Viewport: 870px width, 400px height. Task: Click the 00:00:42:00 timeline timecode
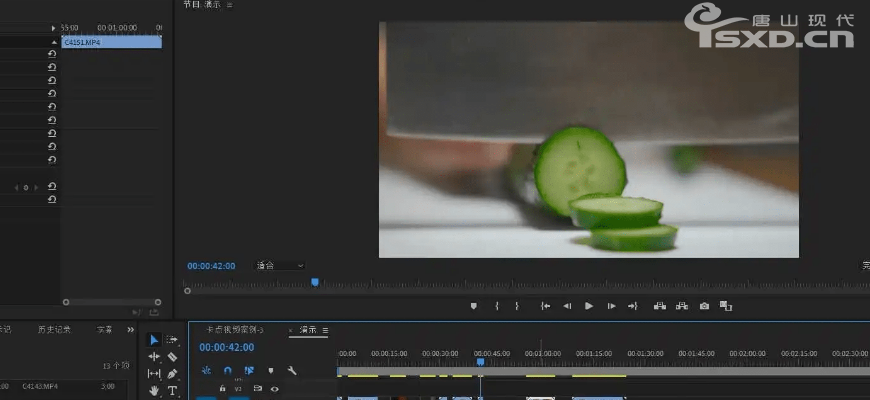226,348
